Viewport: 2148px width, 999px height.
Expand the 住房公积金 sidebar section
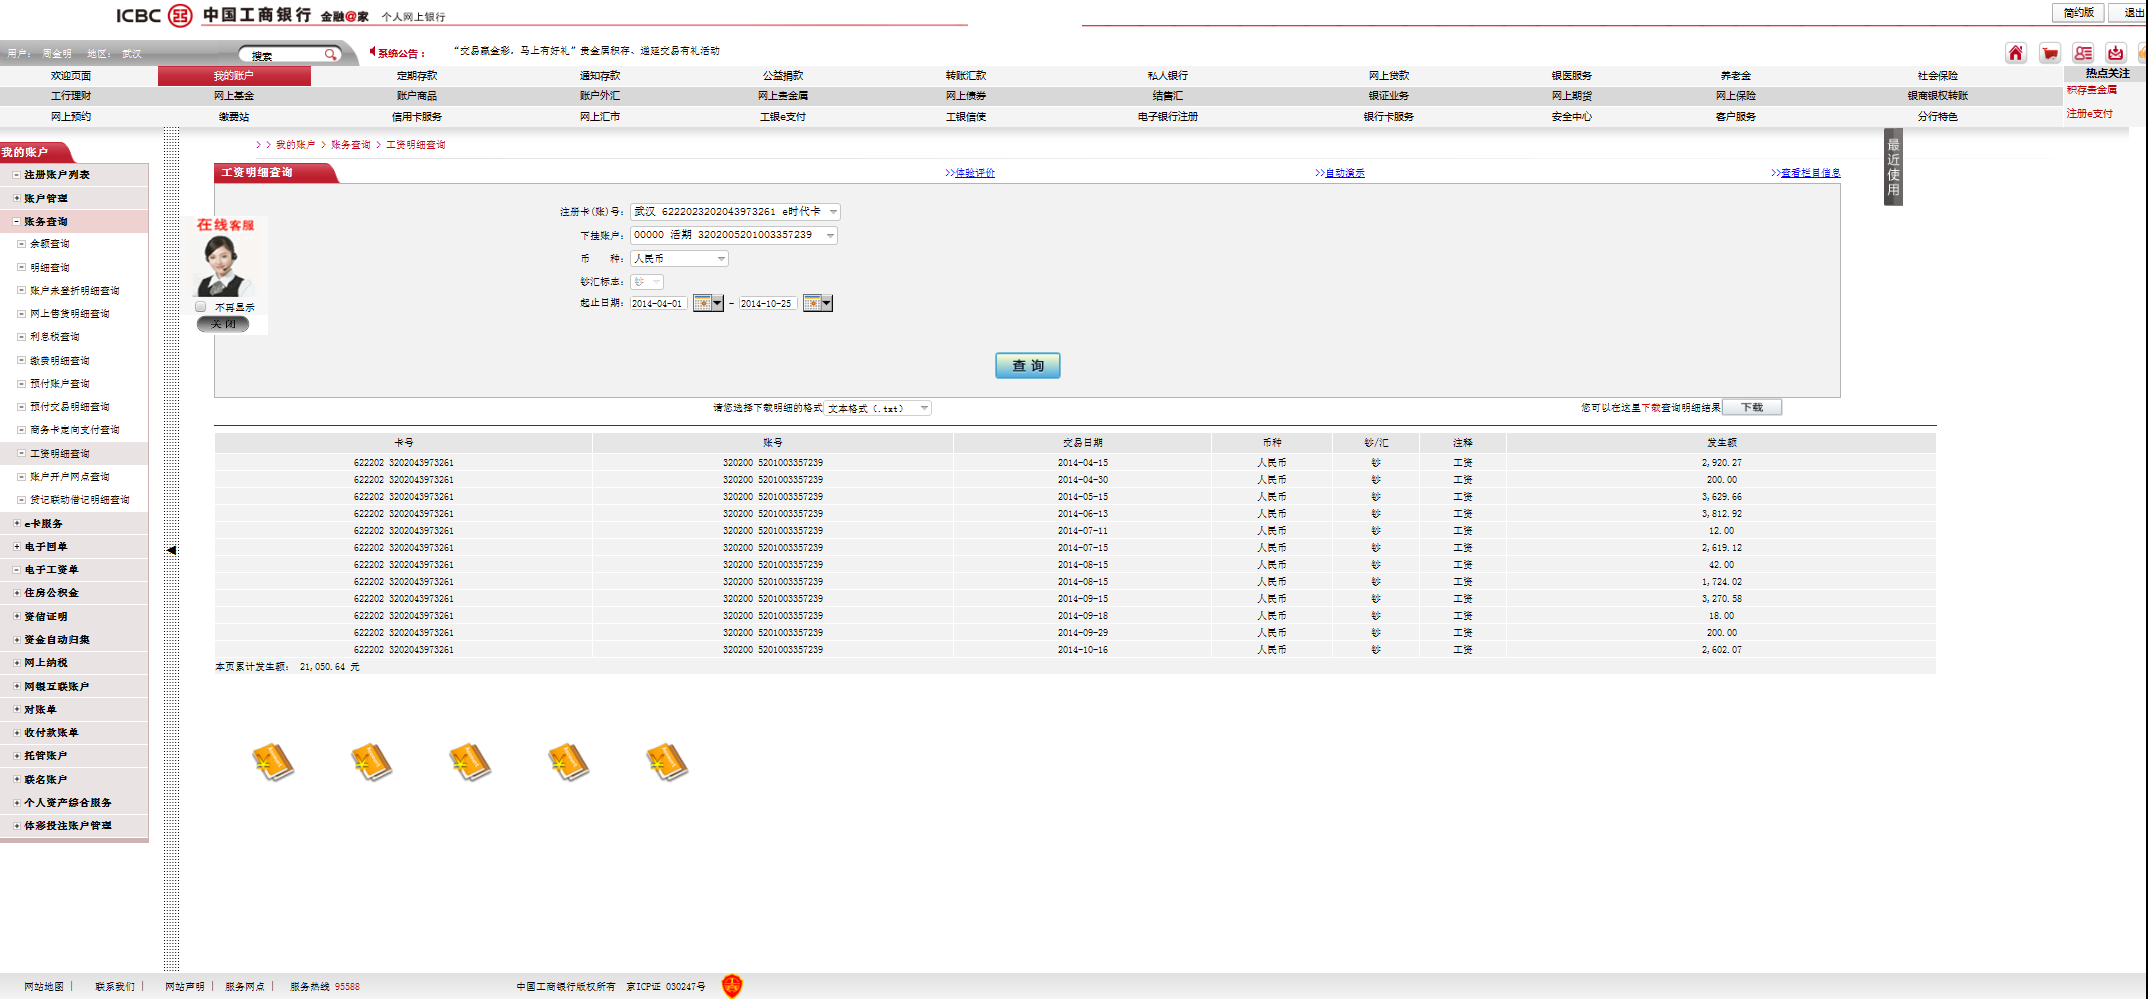point(17,593)
